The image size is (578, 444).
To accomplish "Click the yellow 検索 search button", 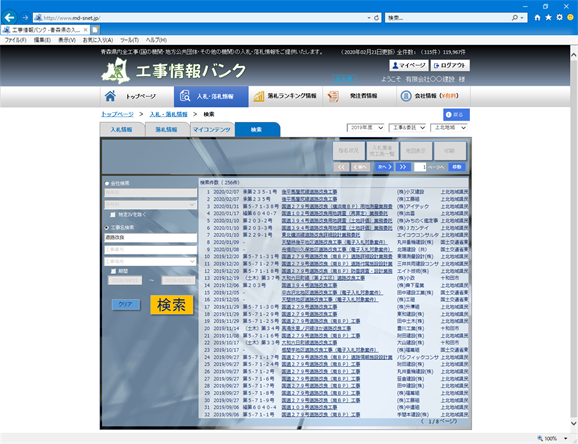I will pos(171,305).
